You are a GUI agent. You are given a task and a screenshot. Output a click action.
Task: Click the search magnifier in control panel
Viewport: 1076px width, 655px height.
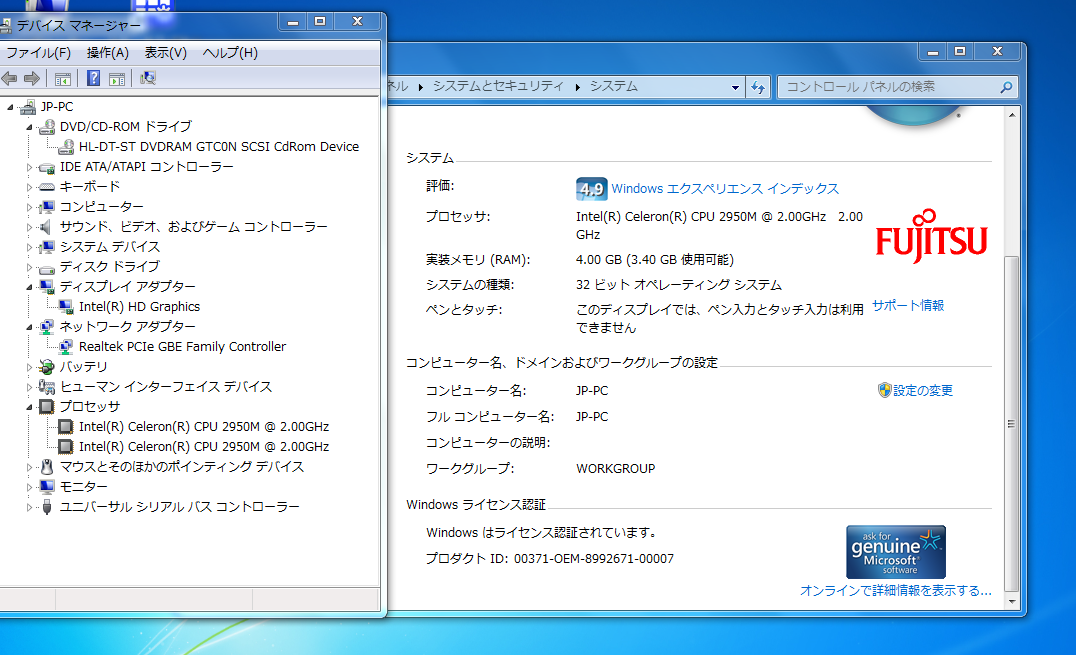click(1006, 87)
